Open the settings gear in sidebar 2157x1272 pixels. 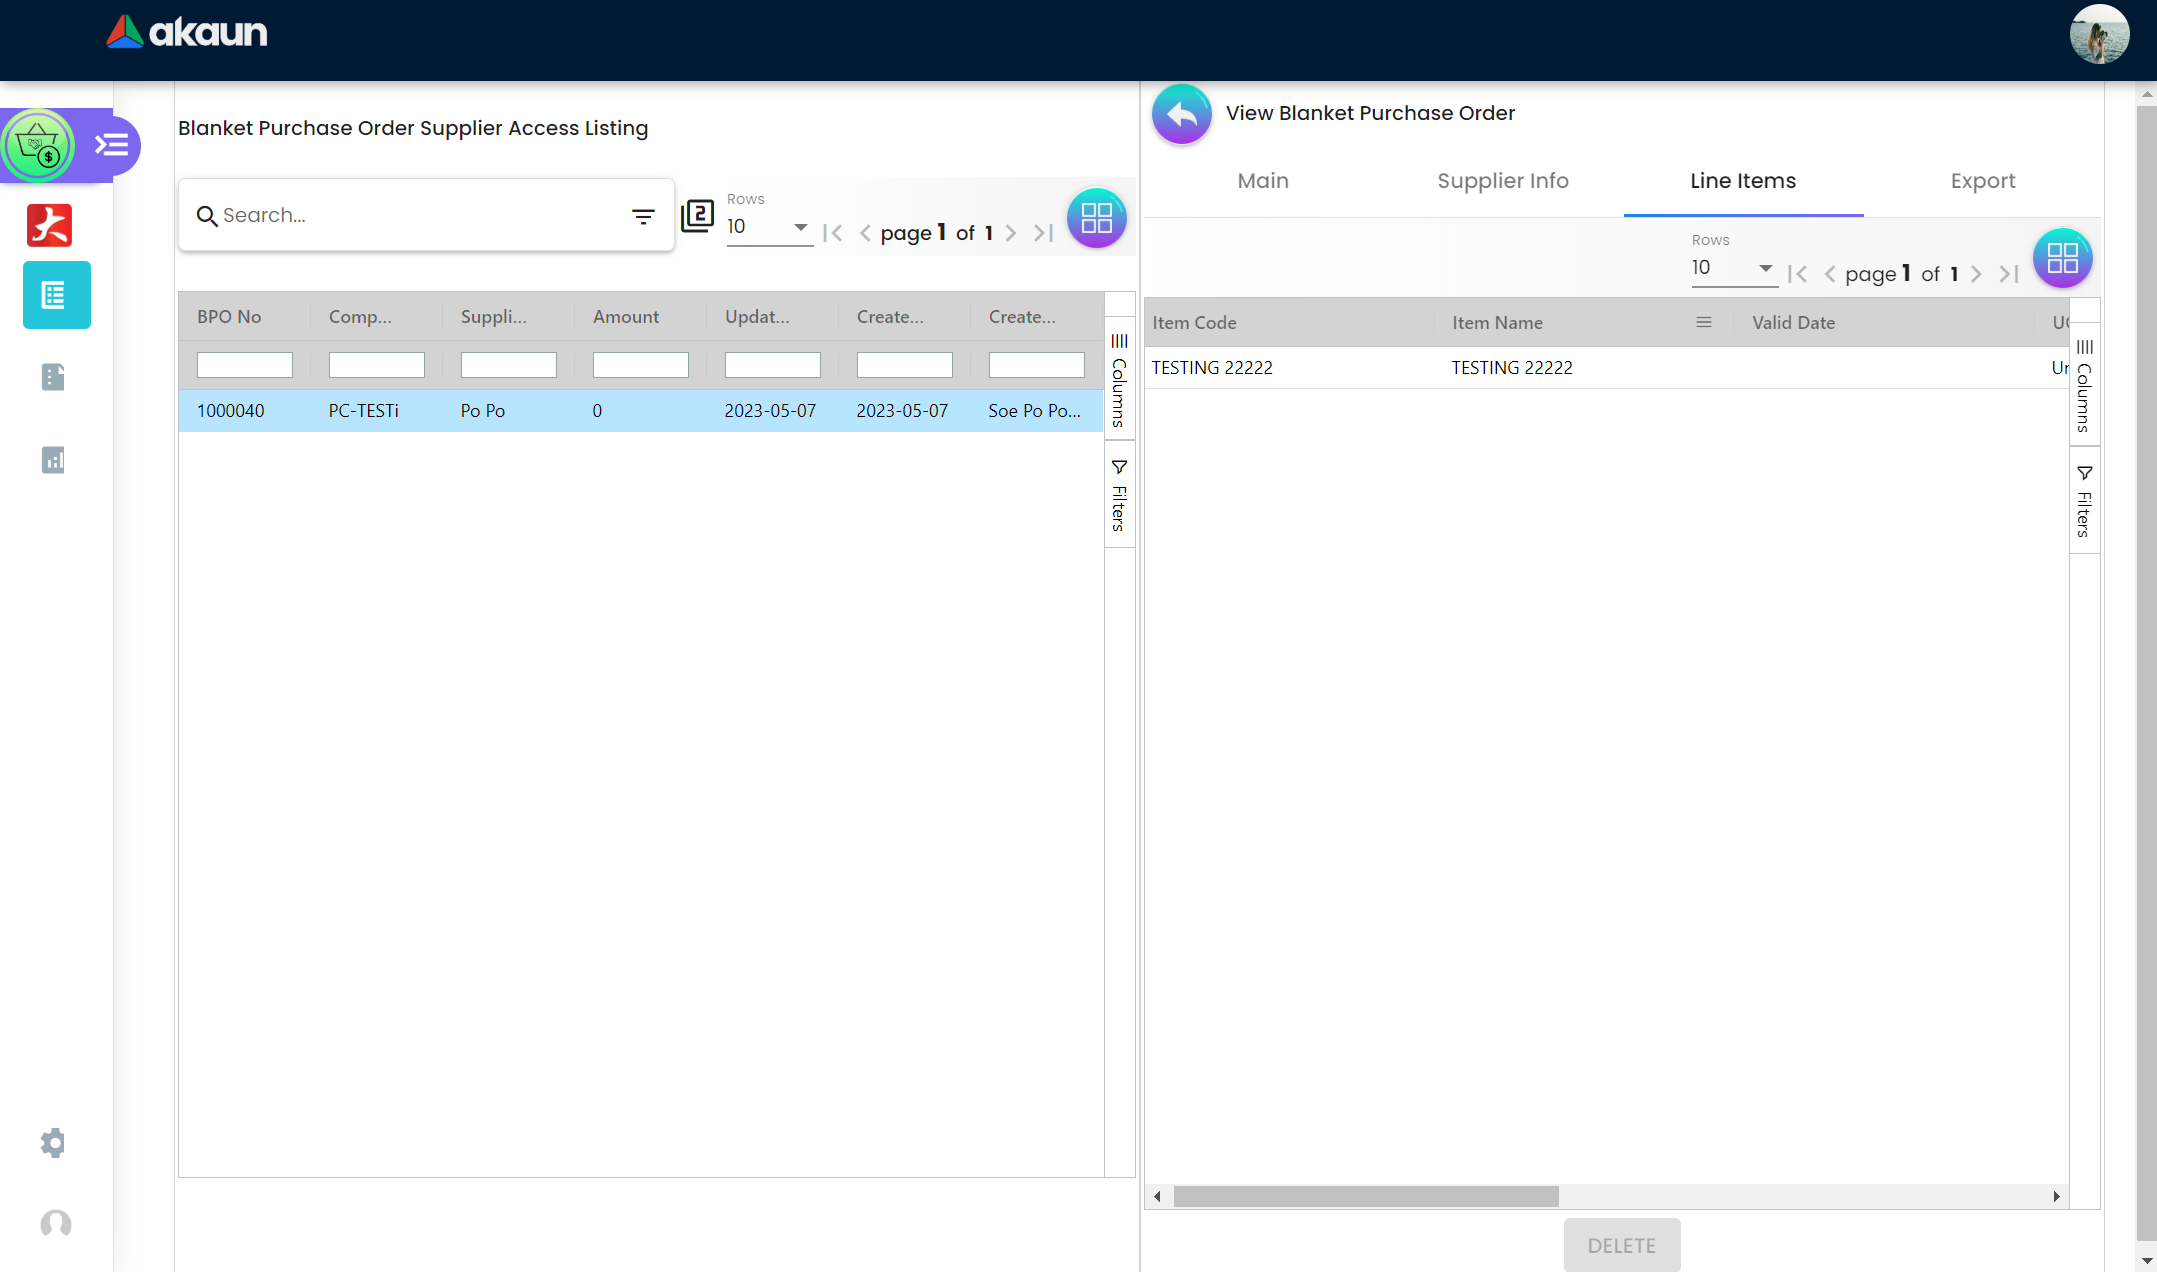(x=53, y=1143)
